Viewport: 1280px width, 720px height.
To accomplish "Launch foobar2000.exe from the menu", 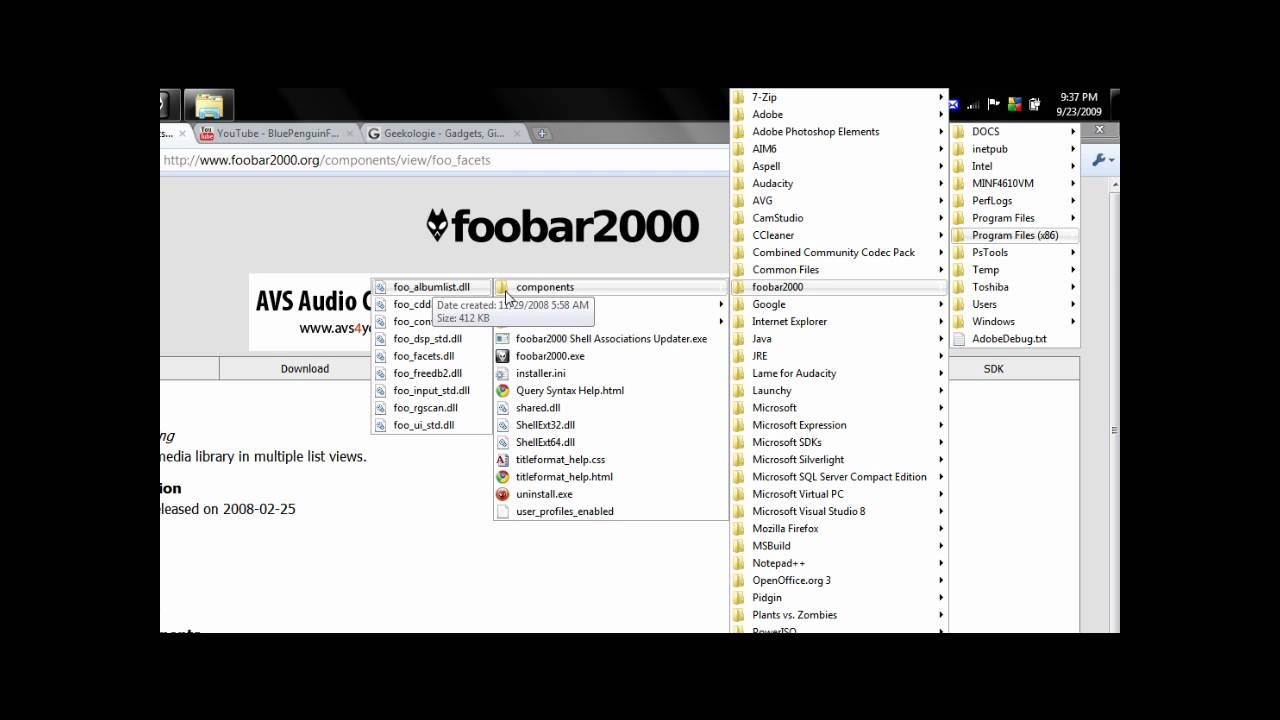I will (x=610, y=356).
